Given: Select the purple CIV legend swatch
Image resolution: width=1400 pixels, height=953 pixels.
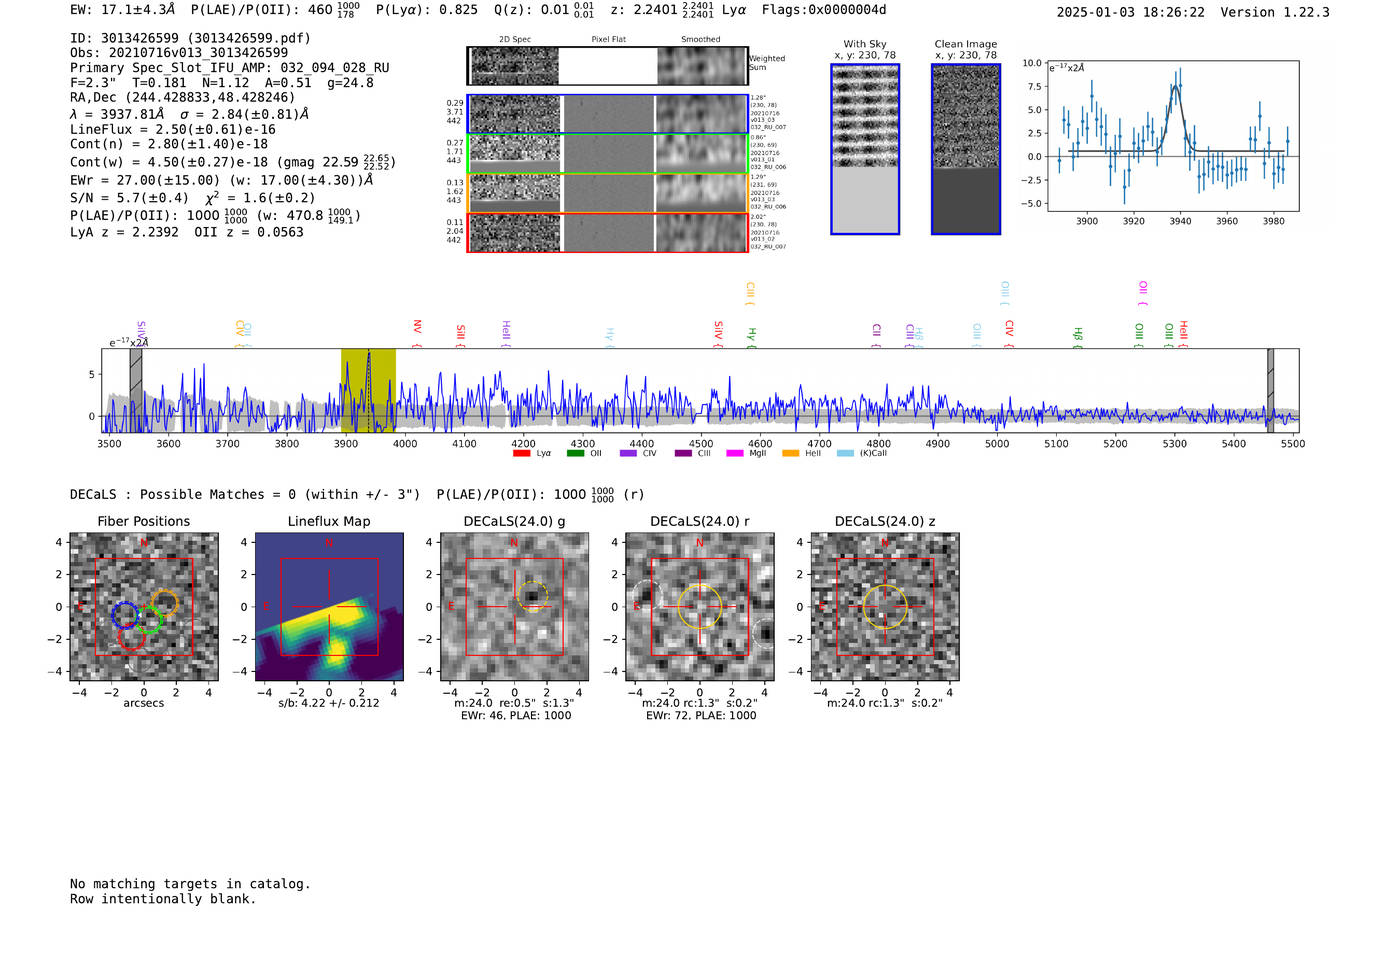Looking at the screenshot, I should coord(628,453).
